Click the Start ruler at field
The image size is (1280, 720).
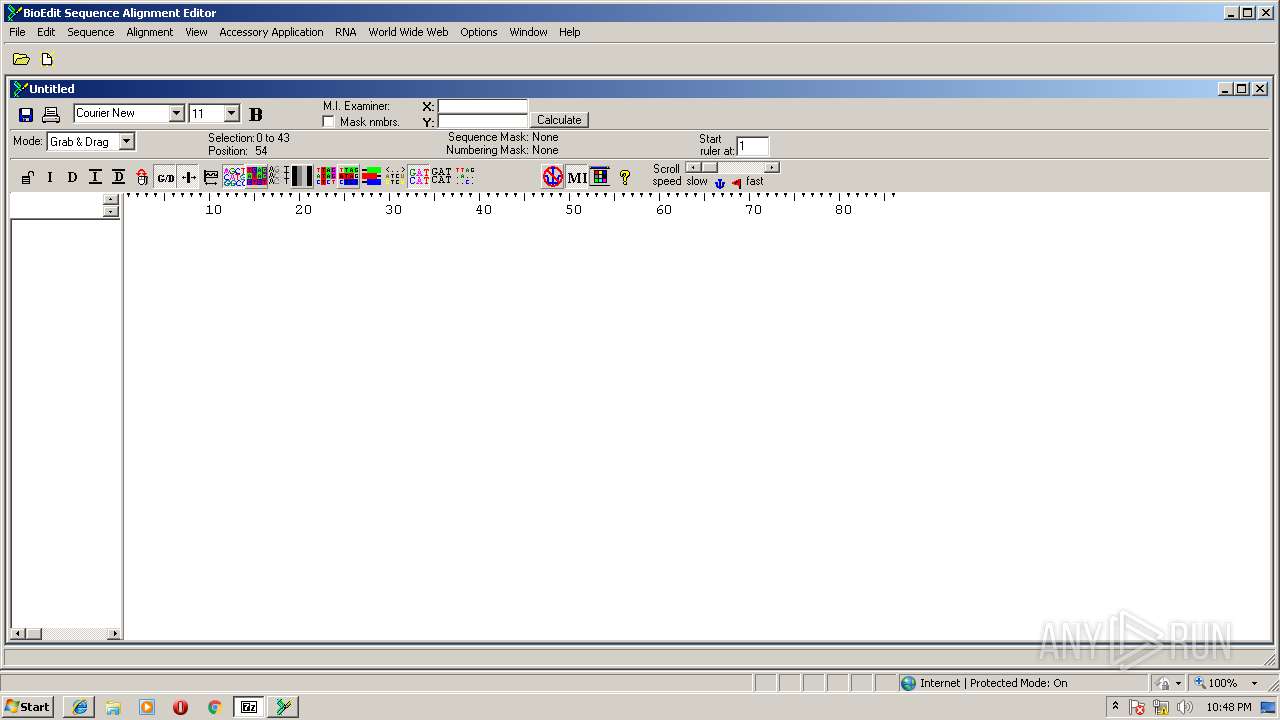click(752, 147)
